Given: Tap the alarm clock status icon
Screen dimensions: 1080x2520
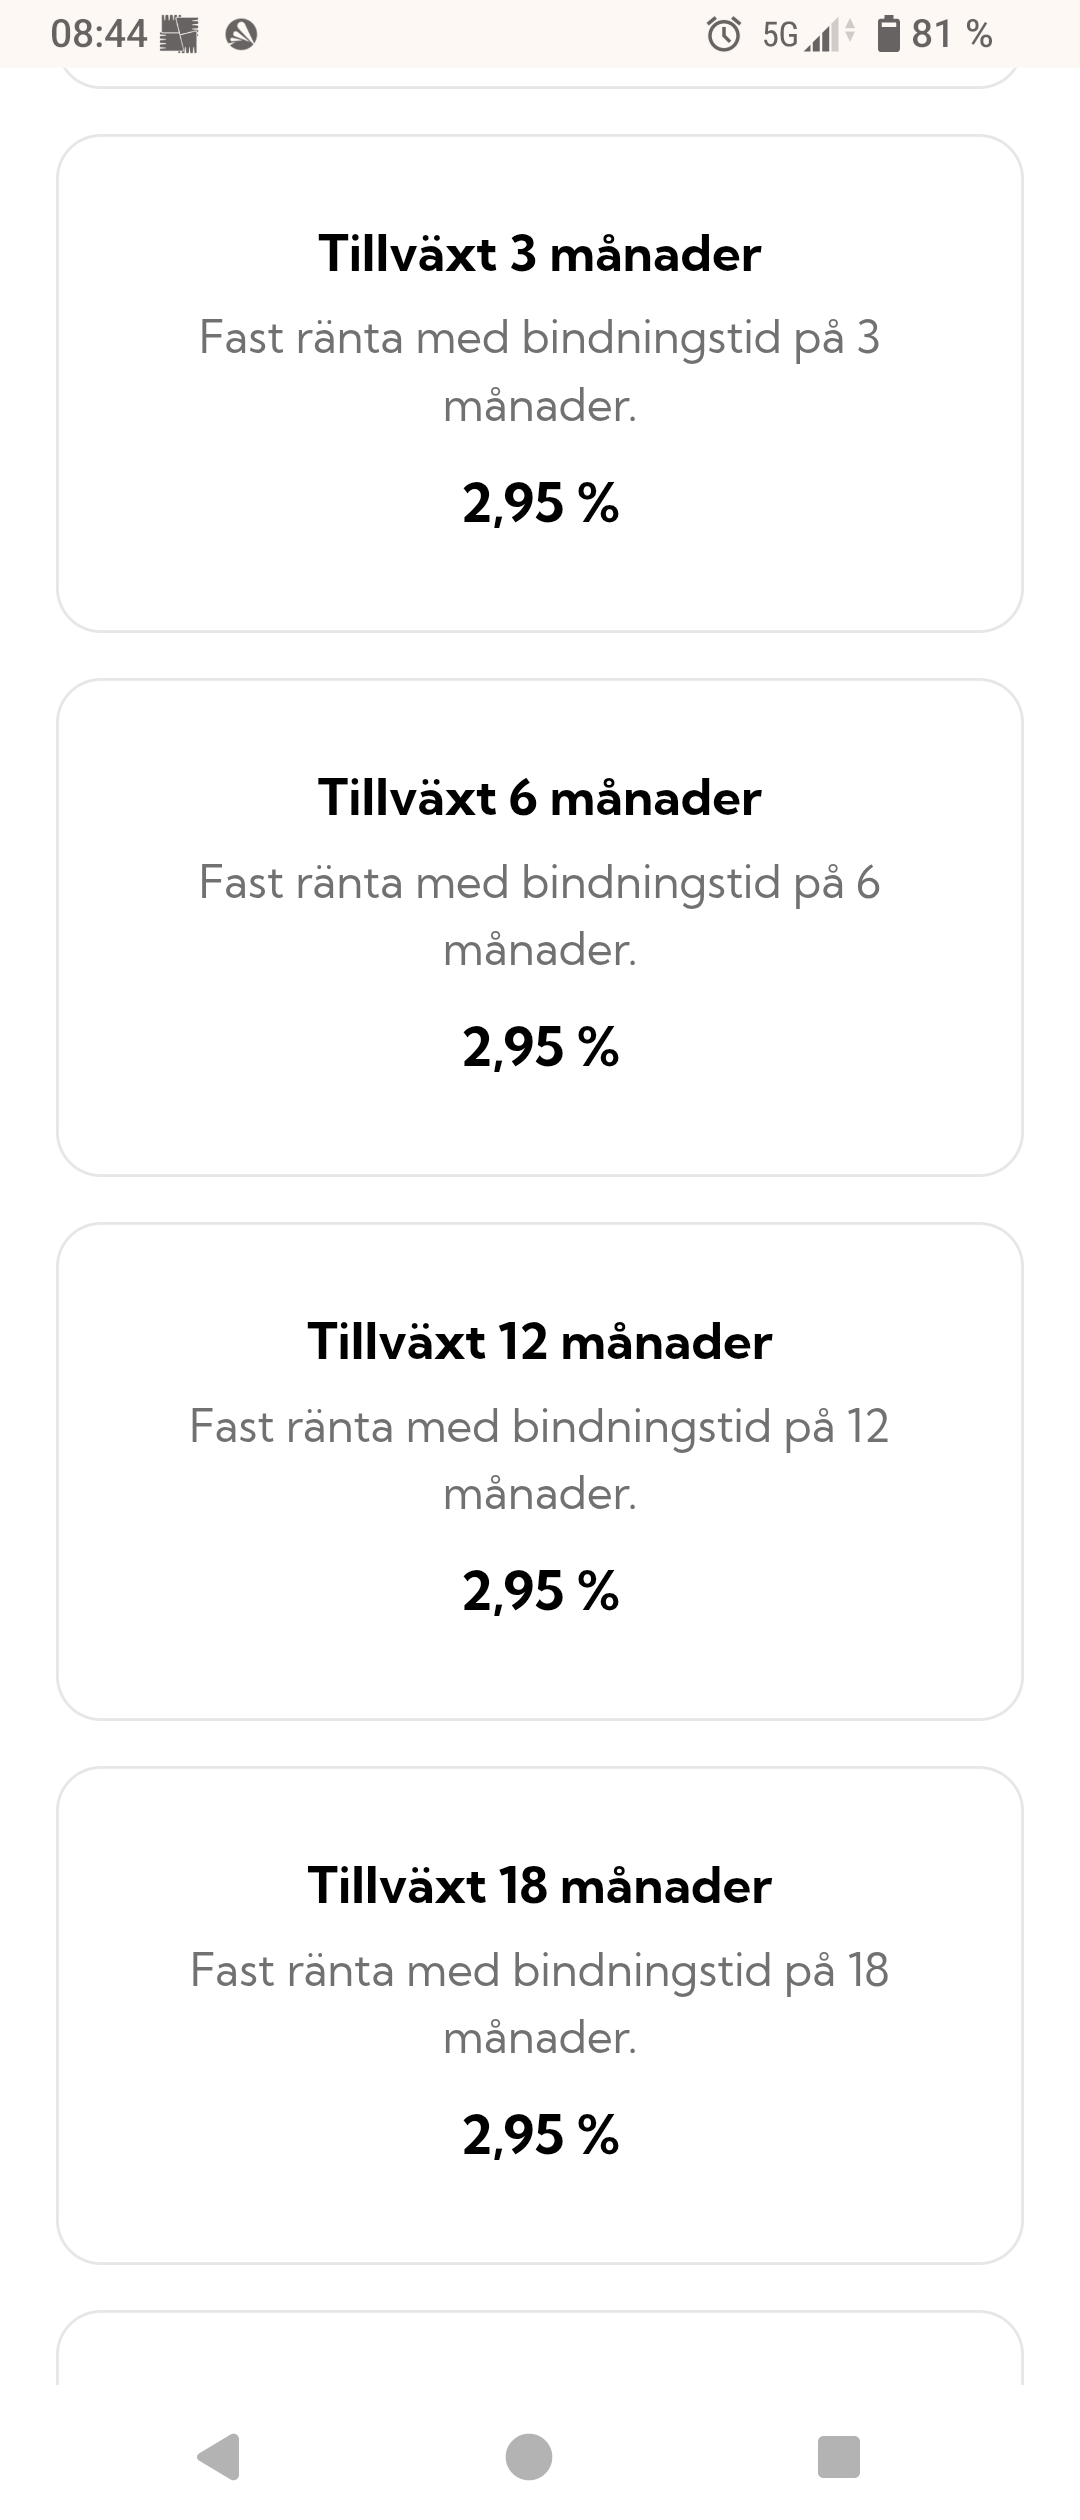Looking at the screenshot, I should tap(723, 35).
